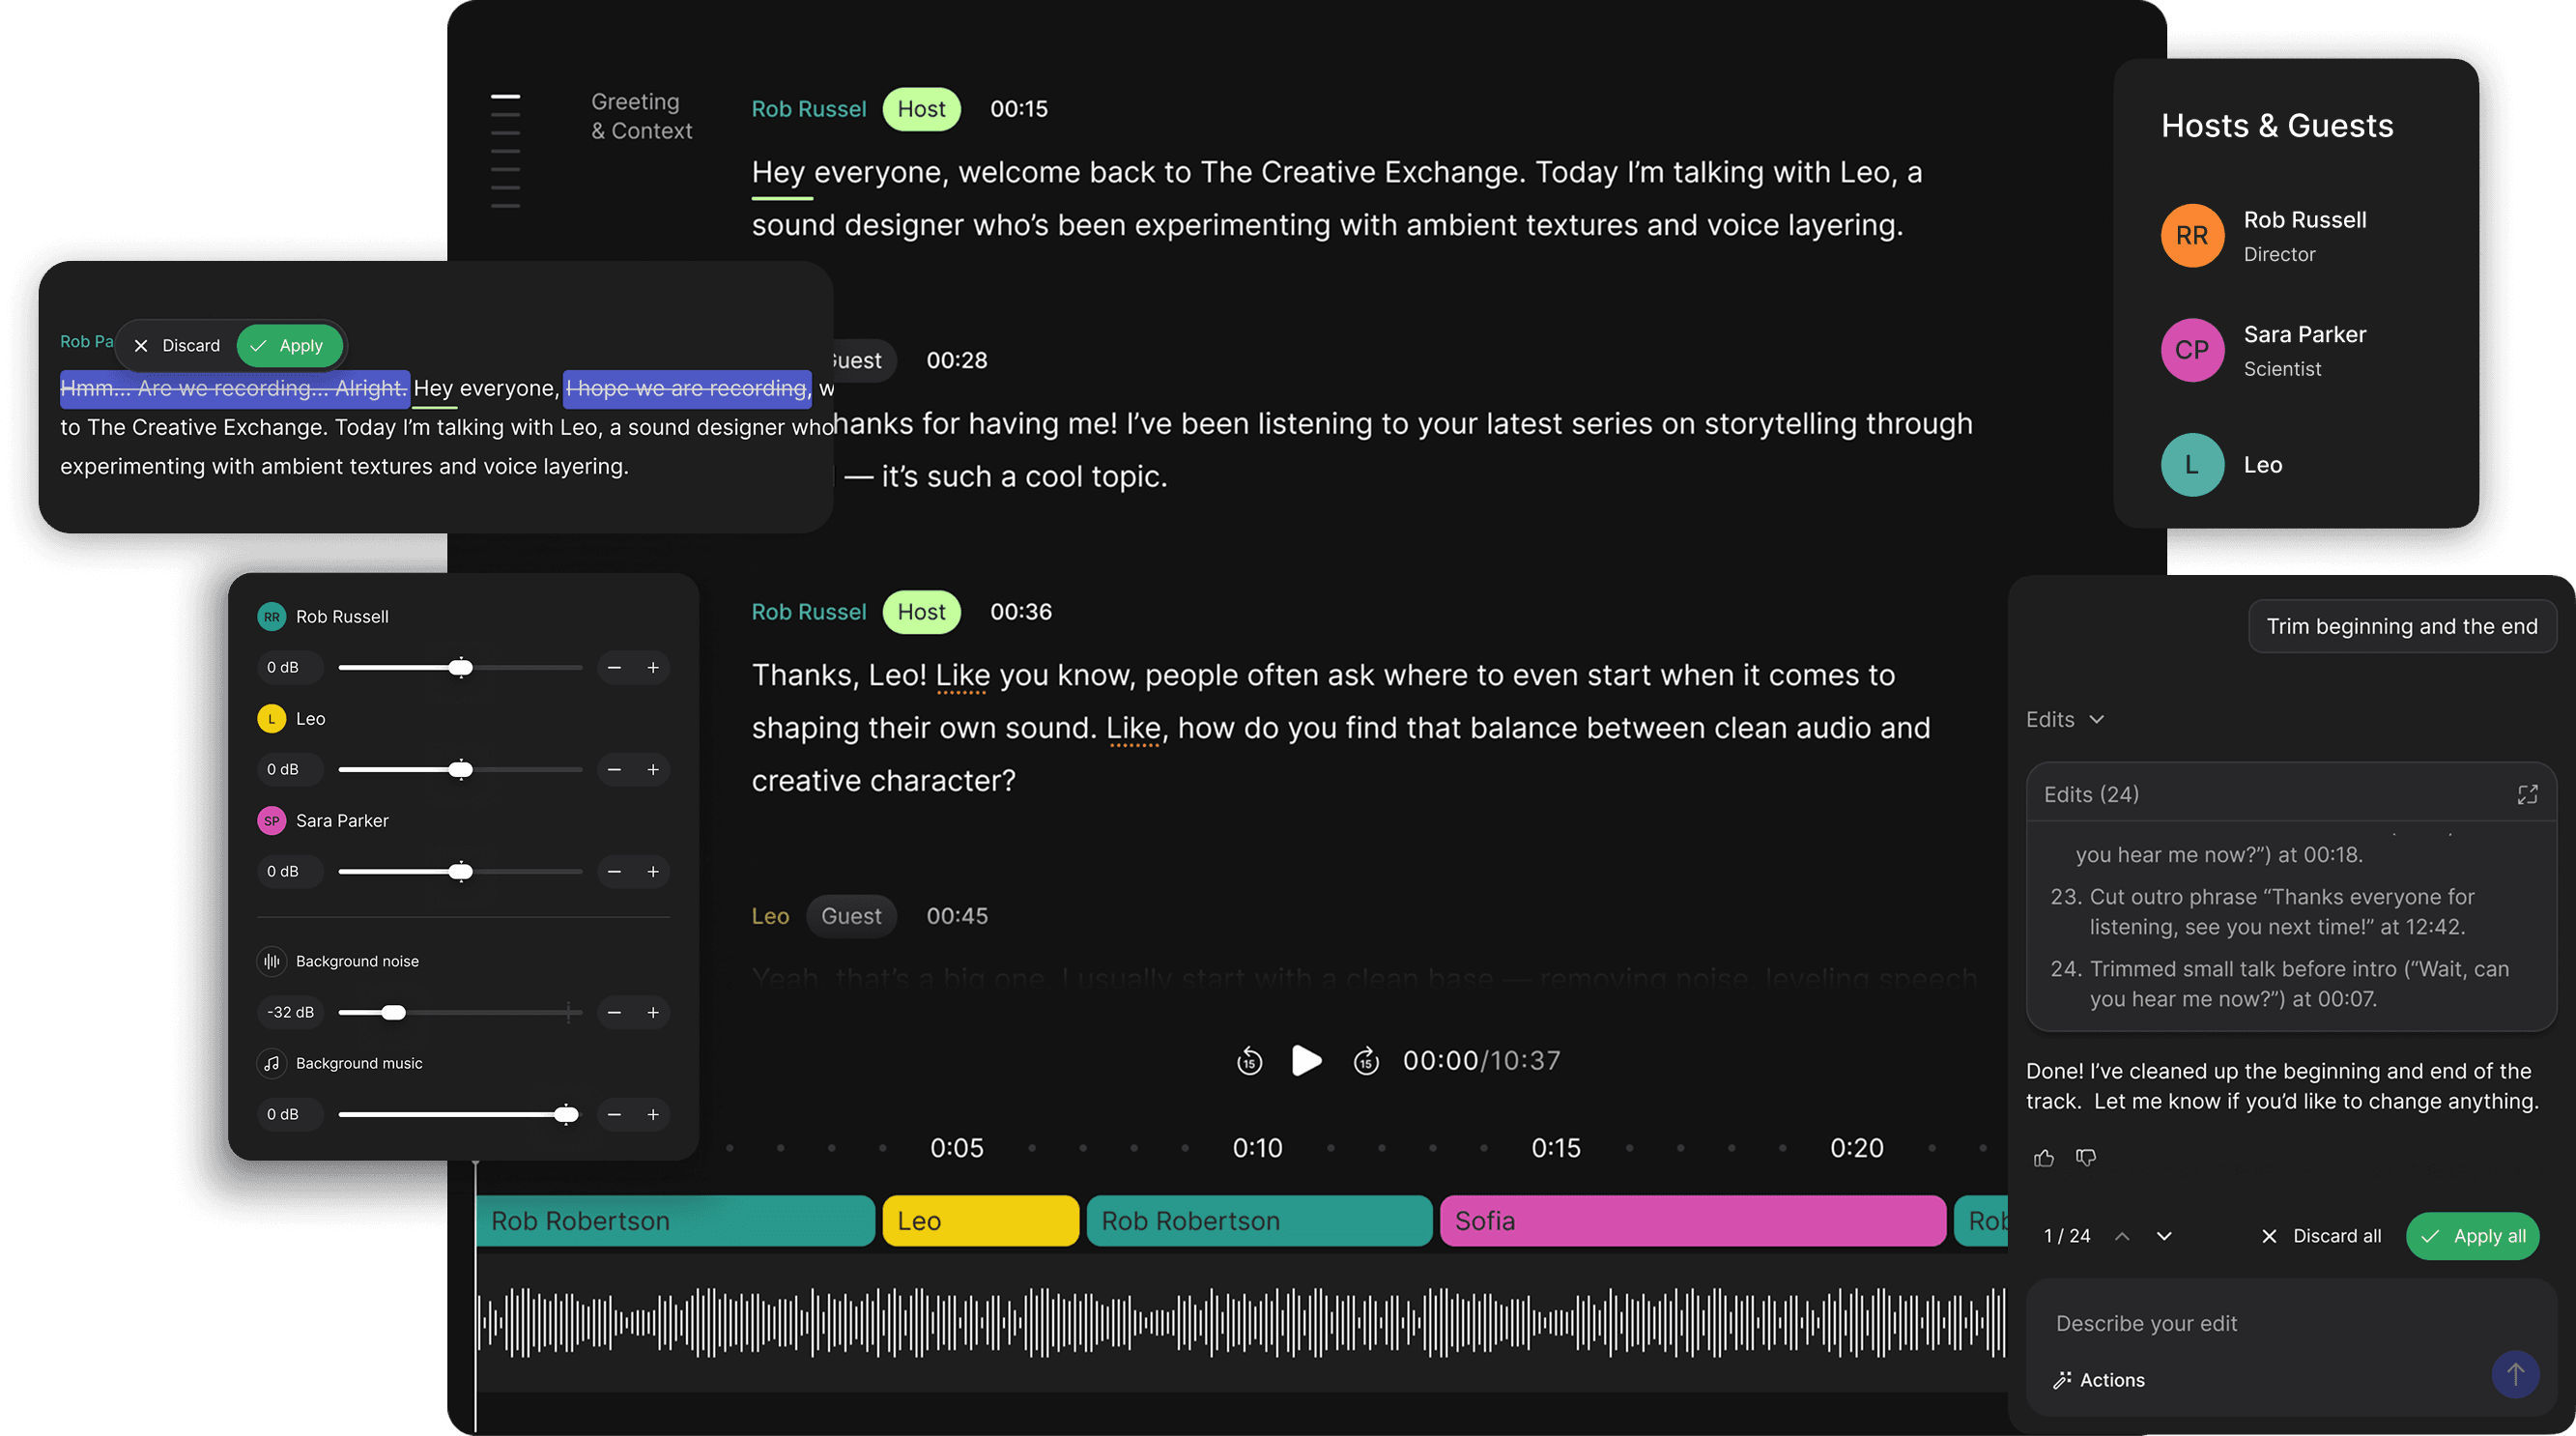Viewport: 2576px width, 1436px height.
Task: Click the Background noise waveform icon
Action: coord(271,961)
